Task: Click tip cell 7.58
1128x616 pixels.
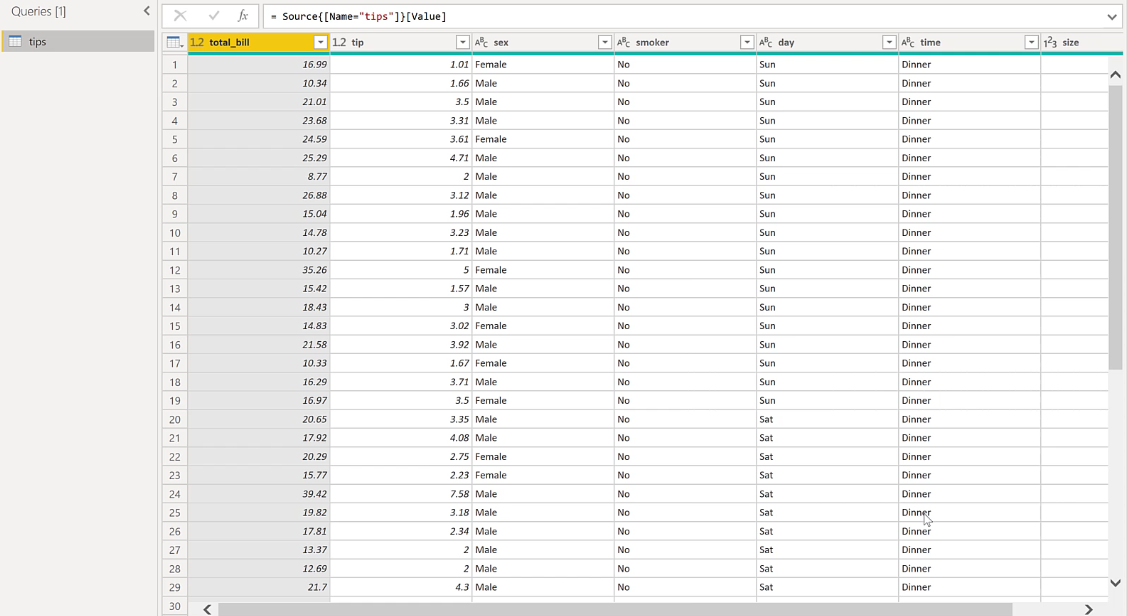Action: 401,494
